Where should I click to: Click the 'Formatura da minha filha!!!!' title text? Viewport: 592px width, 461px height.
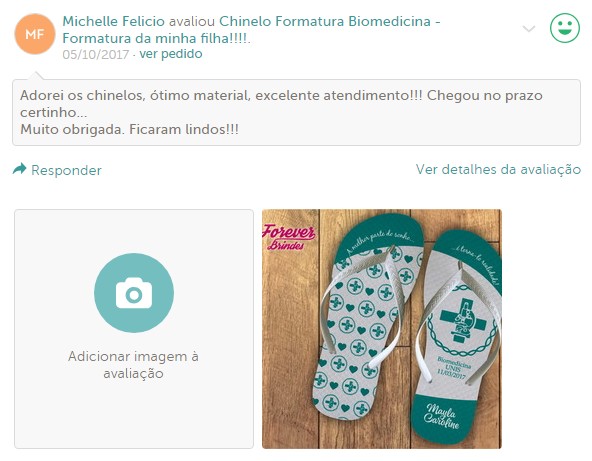[x=156, y=39]
